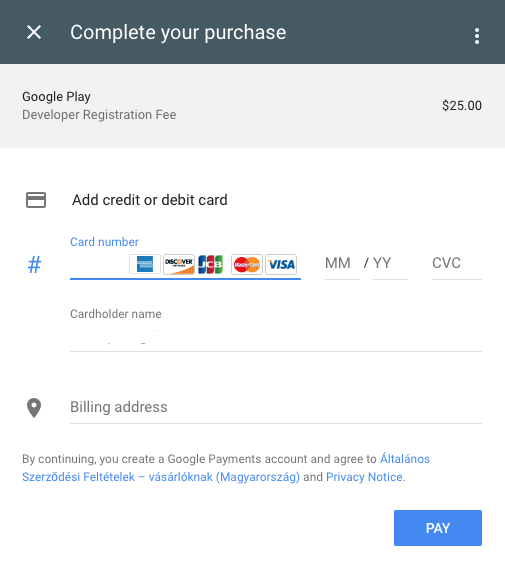Click the Visa card logo

click(x=281, y=264)
